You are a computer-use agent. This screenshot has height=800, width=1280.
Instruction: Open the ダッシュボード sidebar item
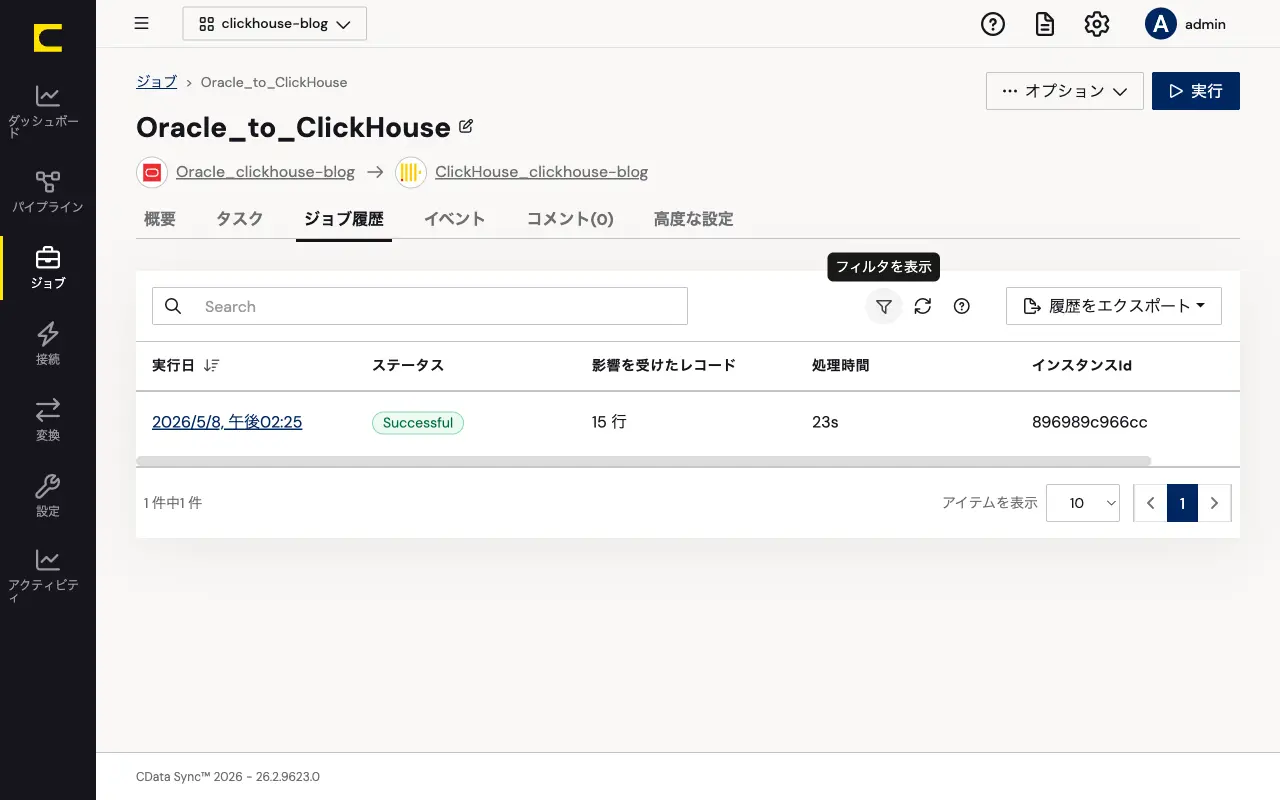pos(47,111)
